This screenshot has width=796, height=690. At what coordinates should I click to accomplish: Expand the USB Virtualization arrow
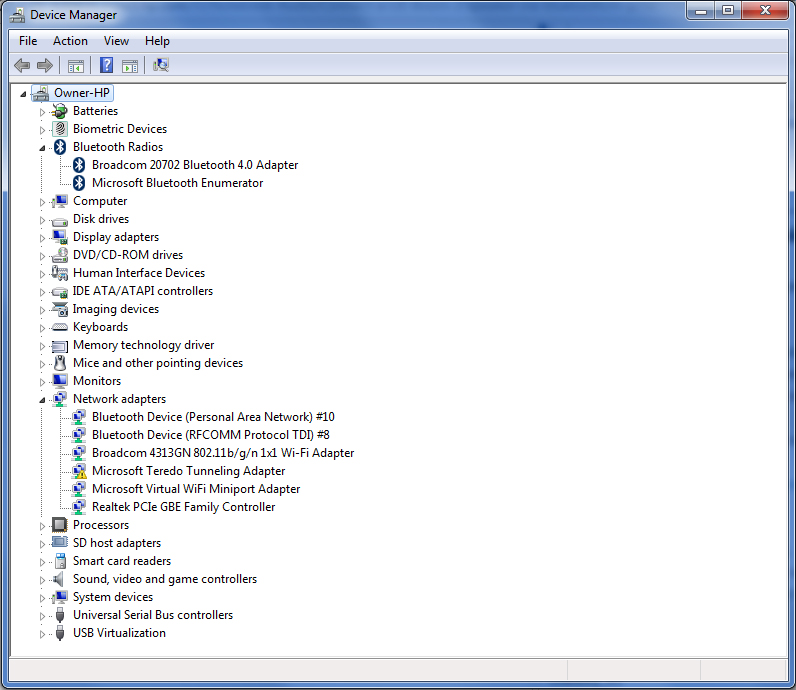(x=42, y=634)
